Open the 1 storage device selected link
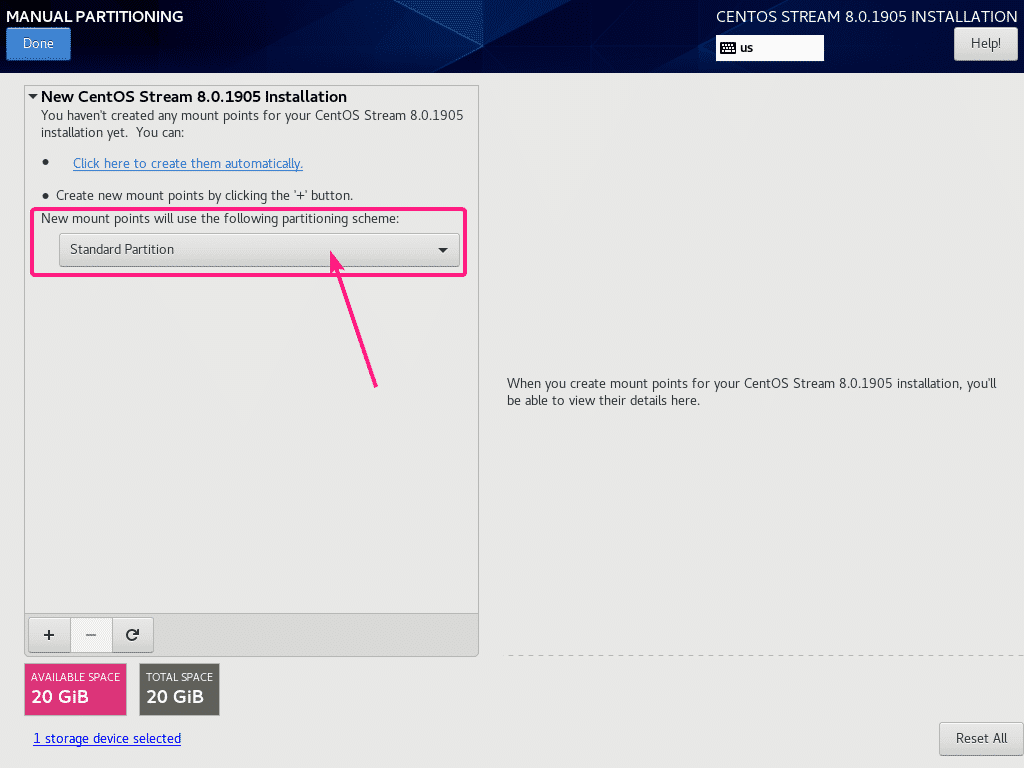Viewport: 1024px width, 768px height. (107, 739)
